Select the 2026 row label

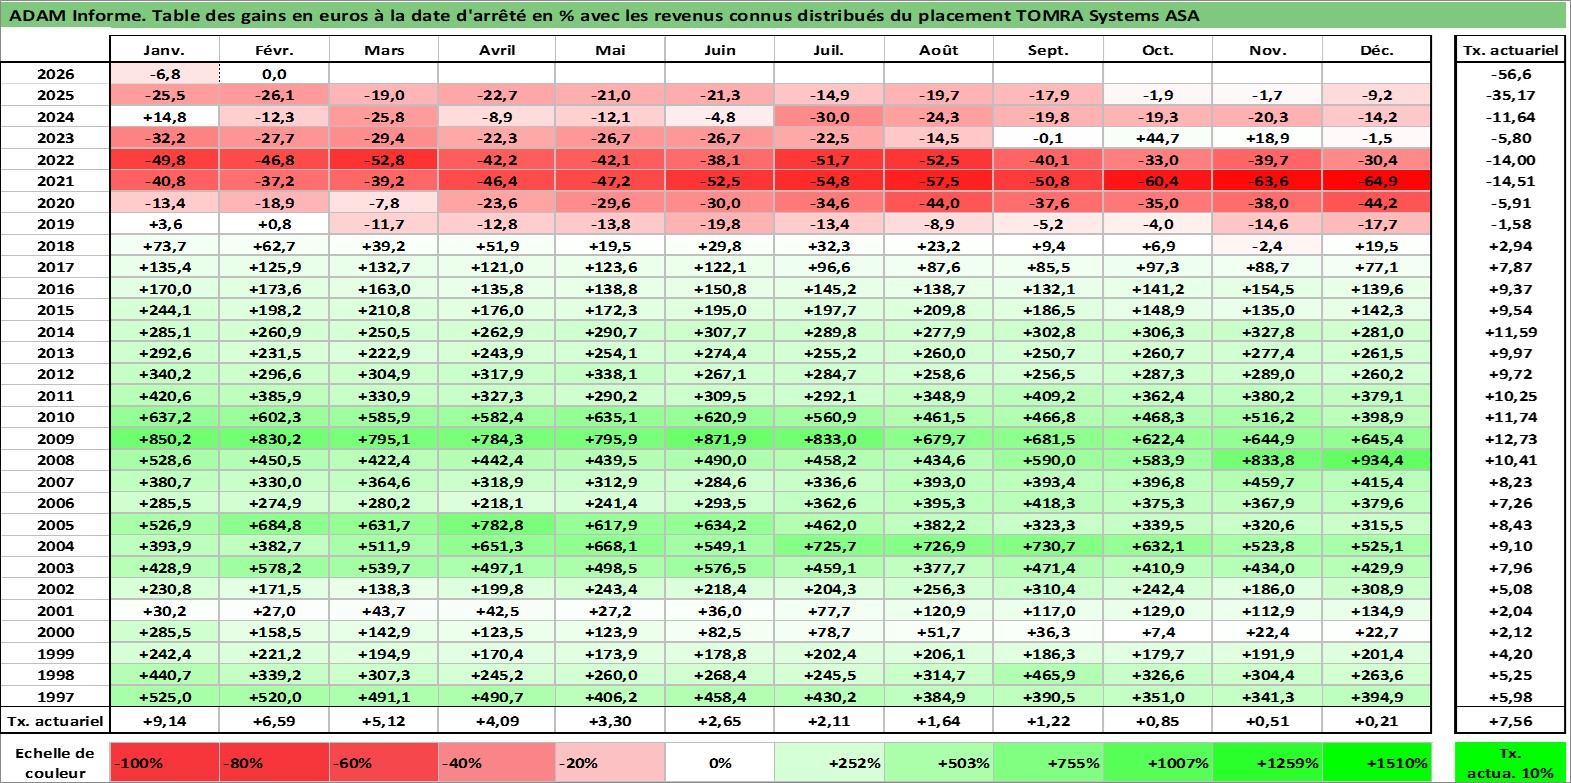[55, 74]
